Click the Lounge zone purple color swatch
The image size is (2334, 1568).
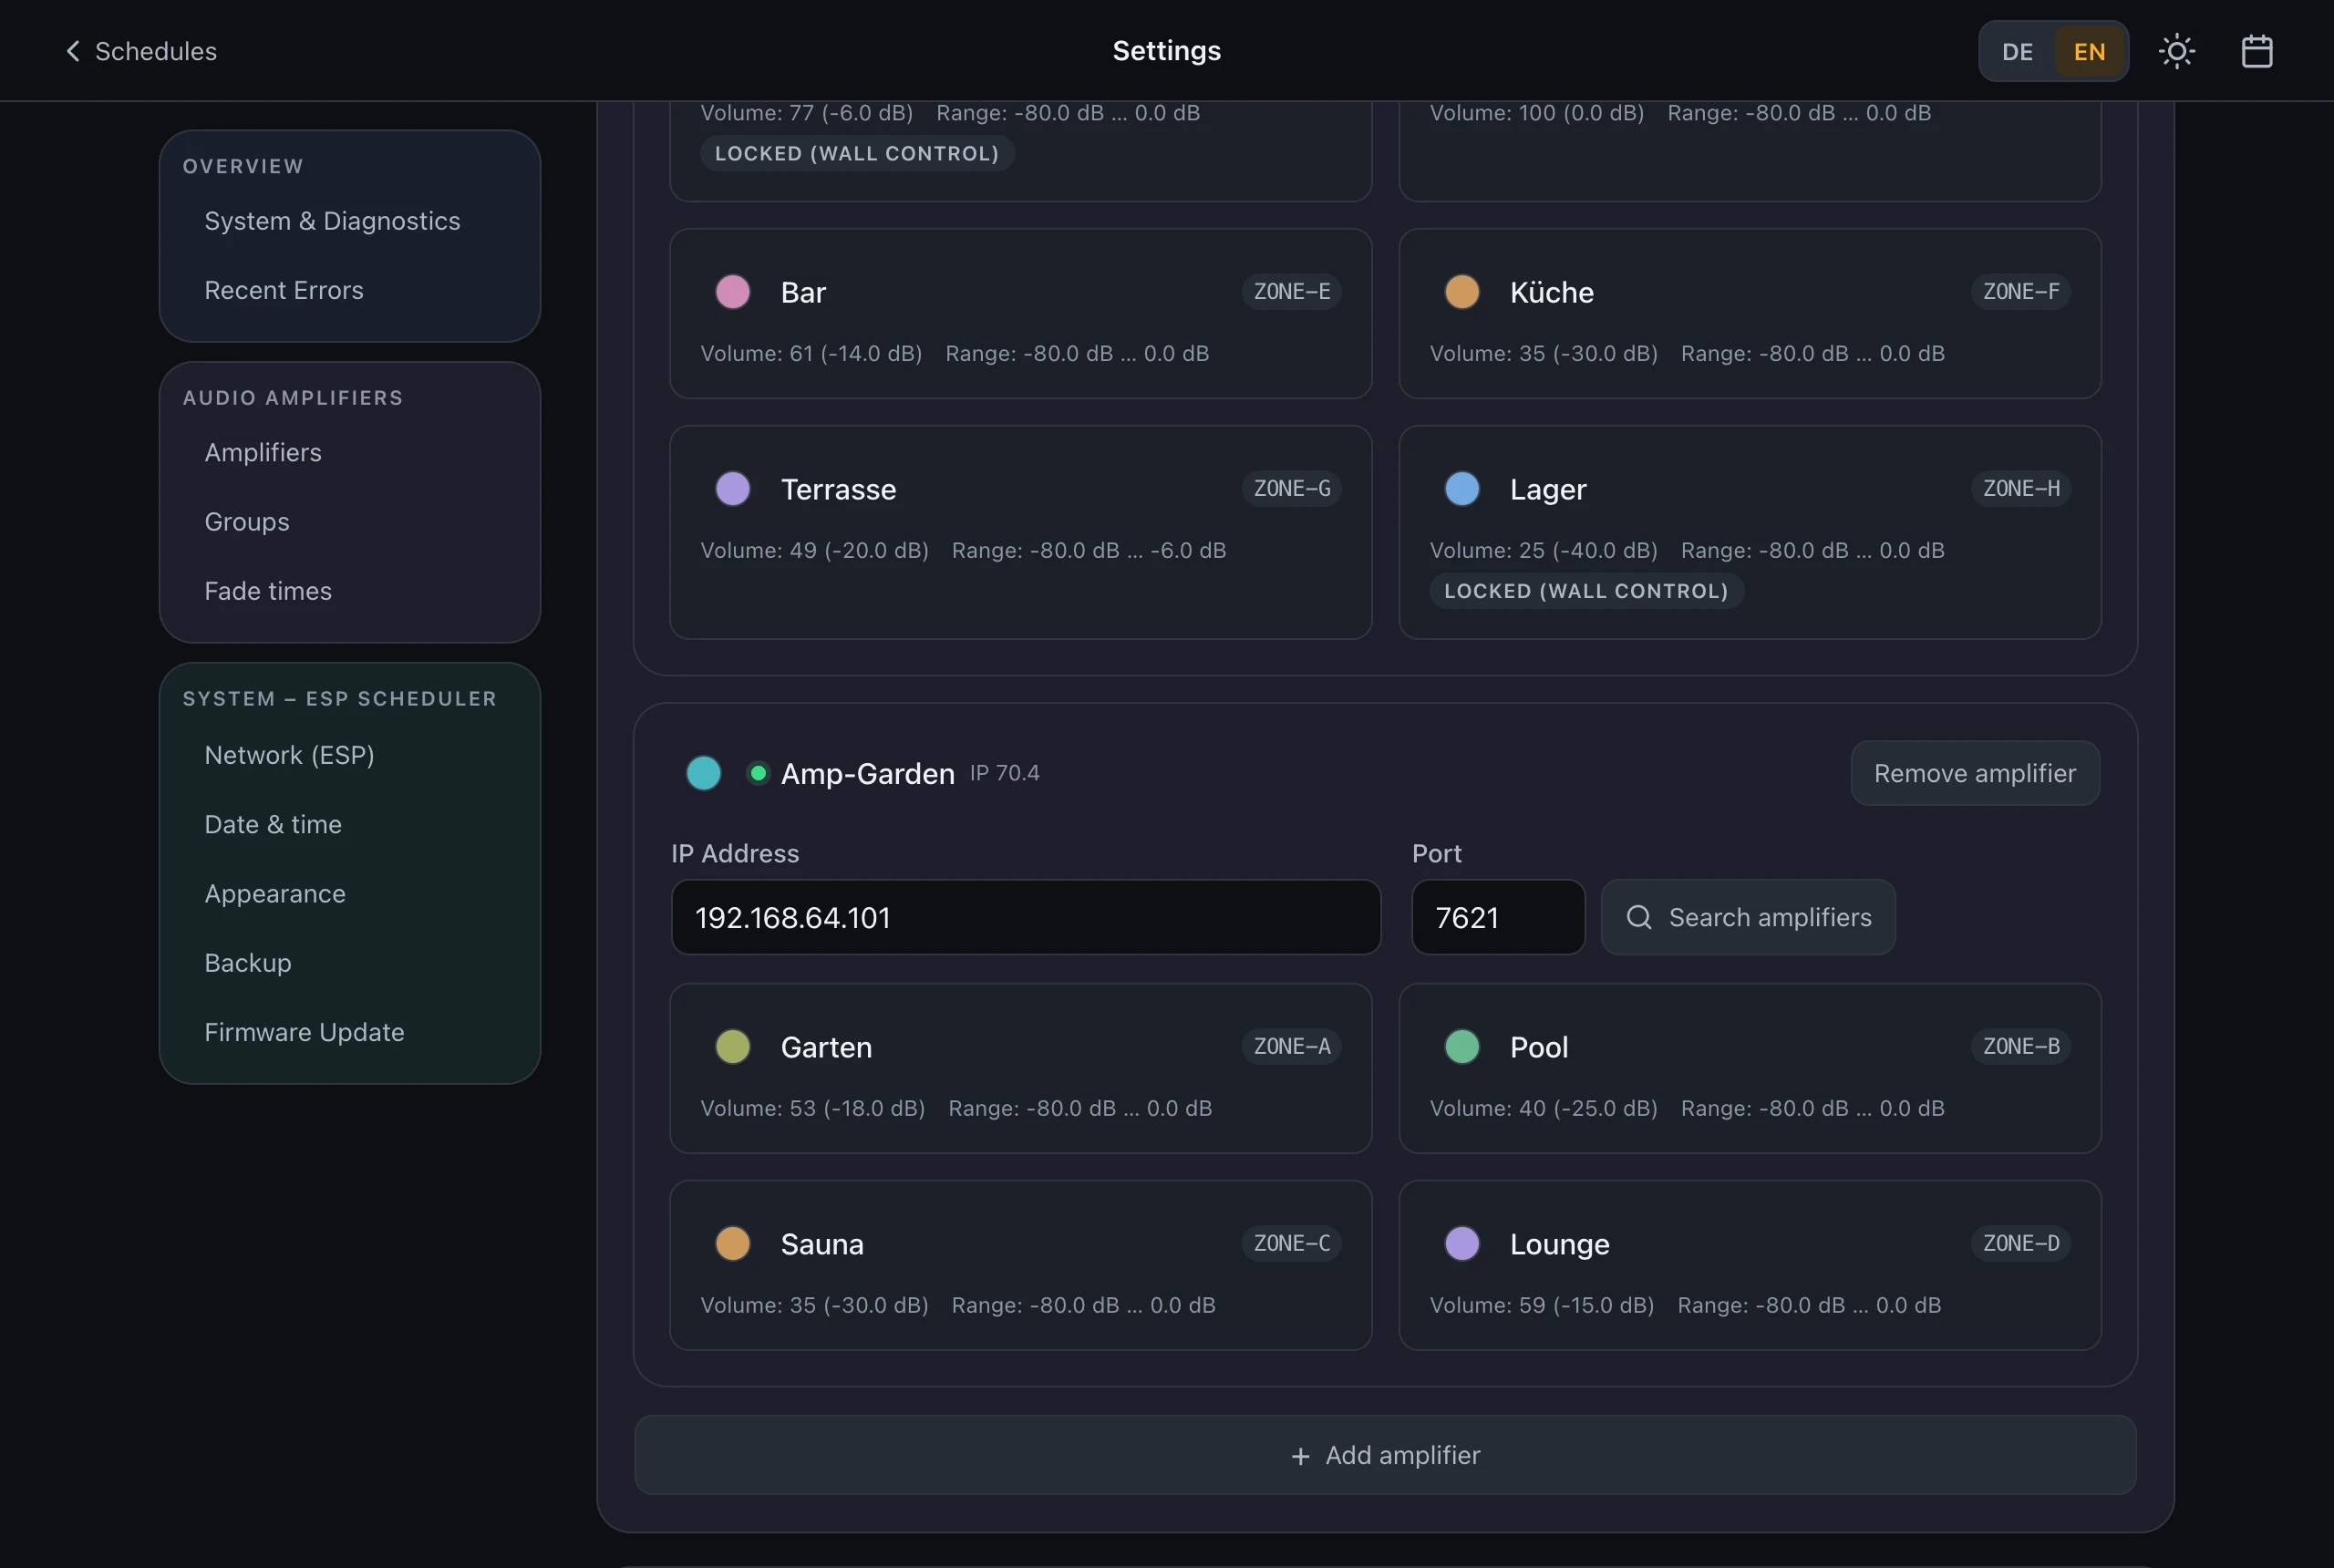(x=1462, y=1244)
